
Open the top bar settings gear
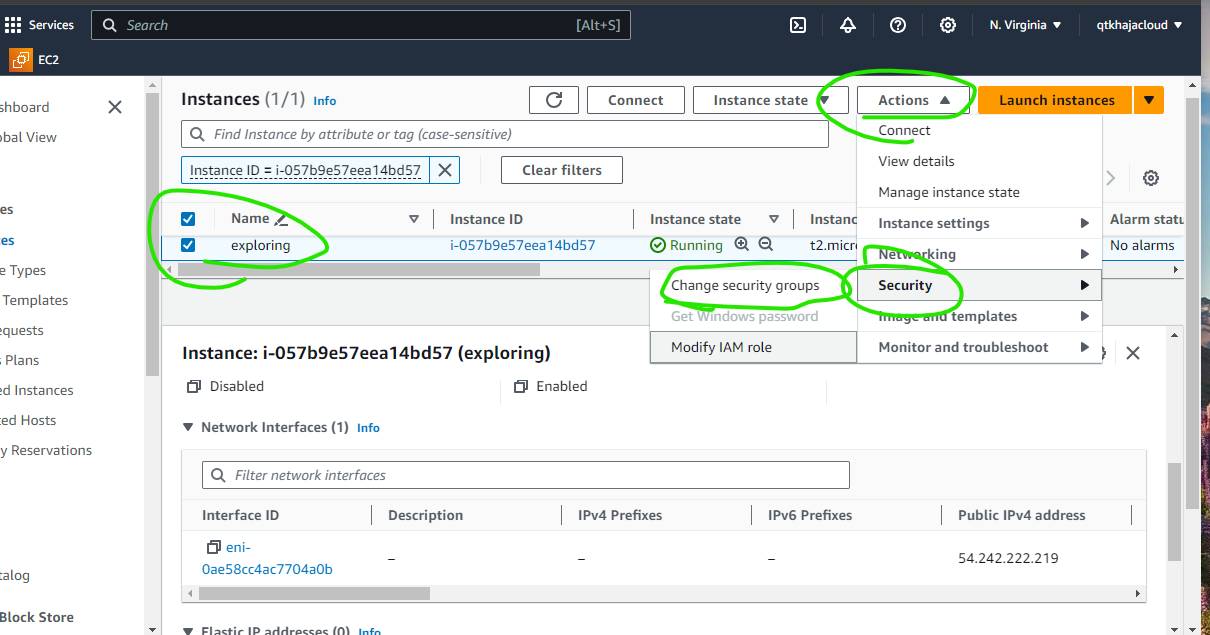tap(947, 25)
